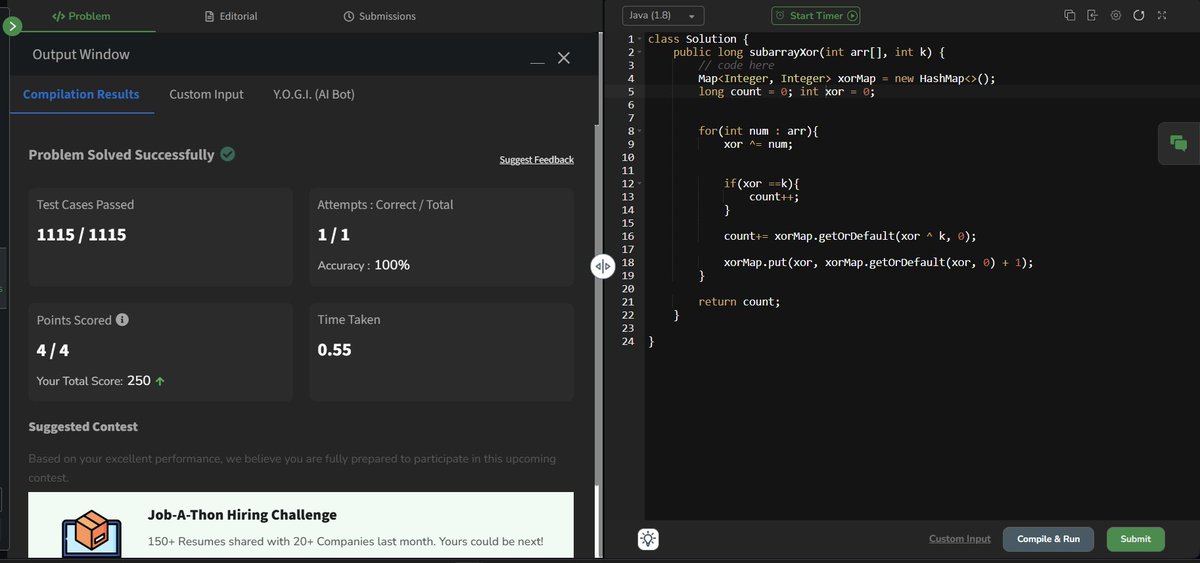Click the Start Timer button
The height and width of the screenshot is (563, 1200).
(x=816, y=16)
